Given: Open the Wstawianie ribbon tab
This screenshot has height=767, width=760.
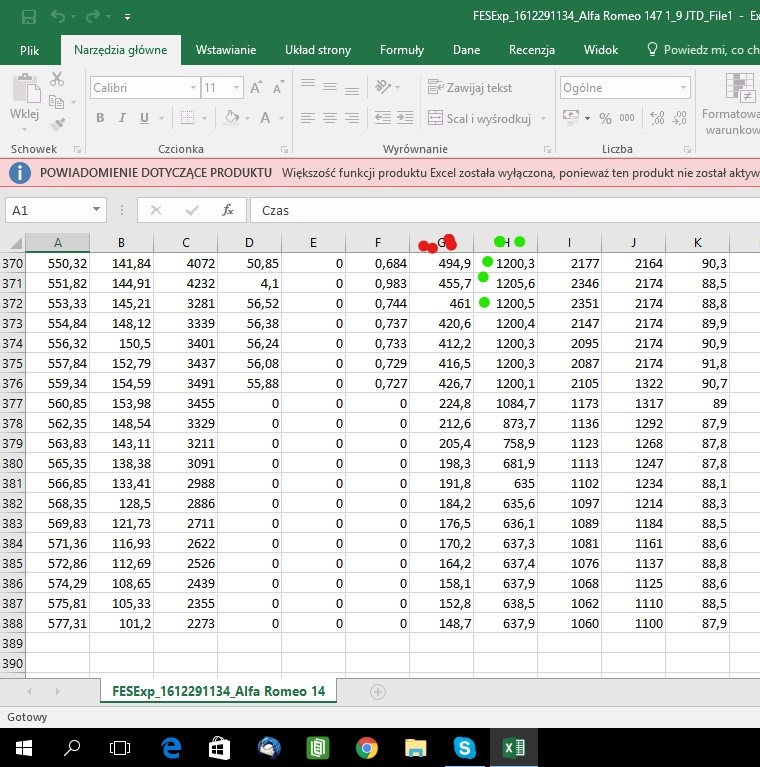Looking at the screenshot, I should [226, 50].
